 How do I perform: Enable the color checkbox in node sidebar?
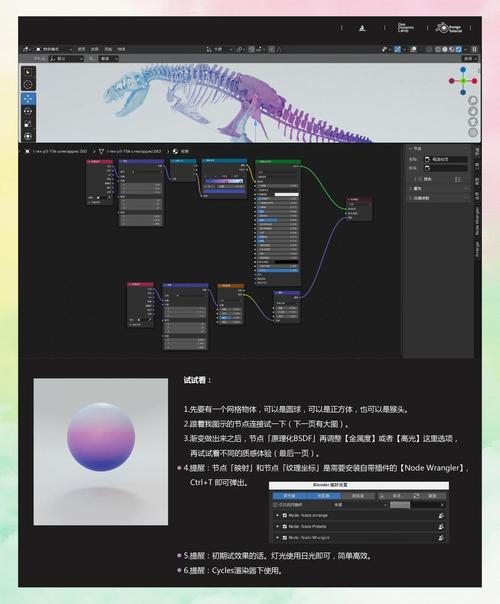pyautogui.click(x=420, y=179)
